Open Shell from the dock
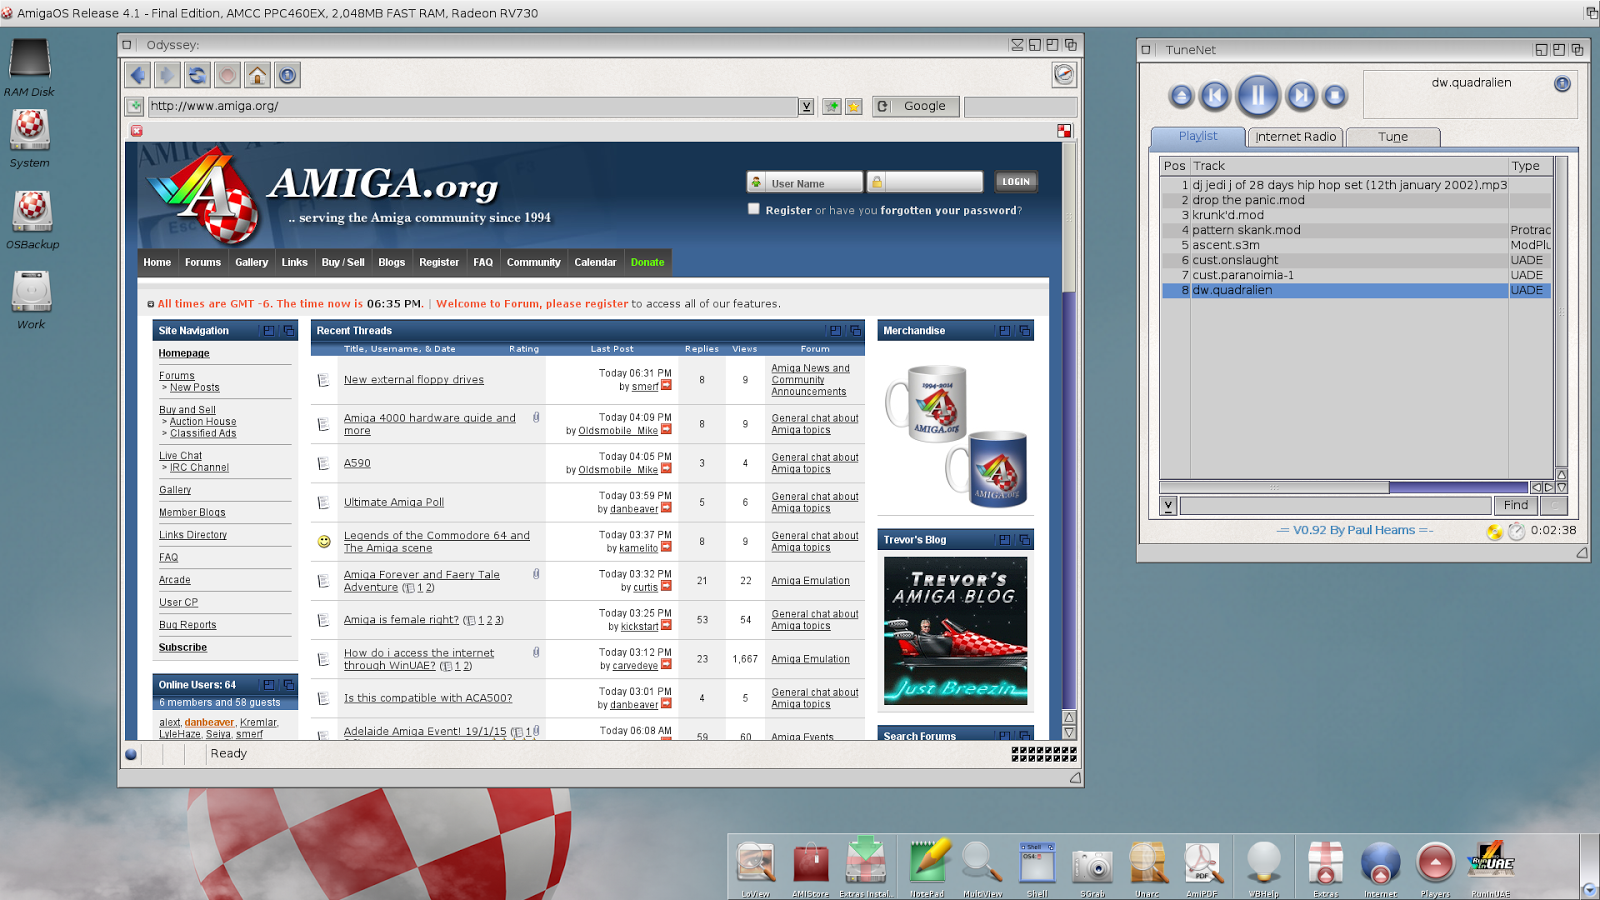Screen dimensions: 1600x900 click(x=1037, y=867)
